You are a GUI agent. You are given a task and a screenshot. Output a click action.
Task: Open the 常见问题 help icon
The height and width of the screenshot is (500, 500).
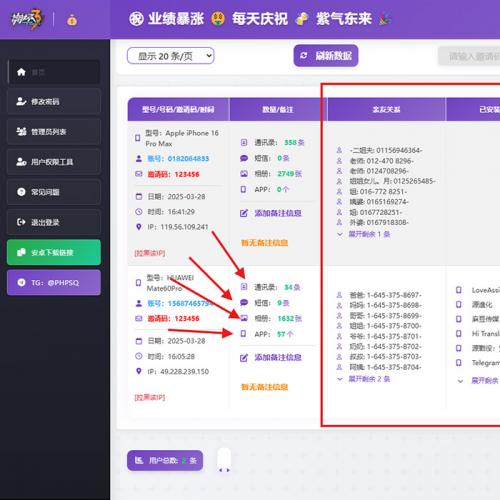tap(21, 192)
